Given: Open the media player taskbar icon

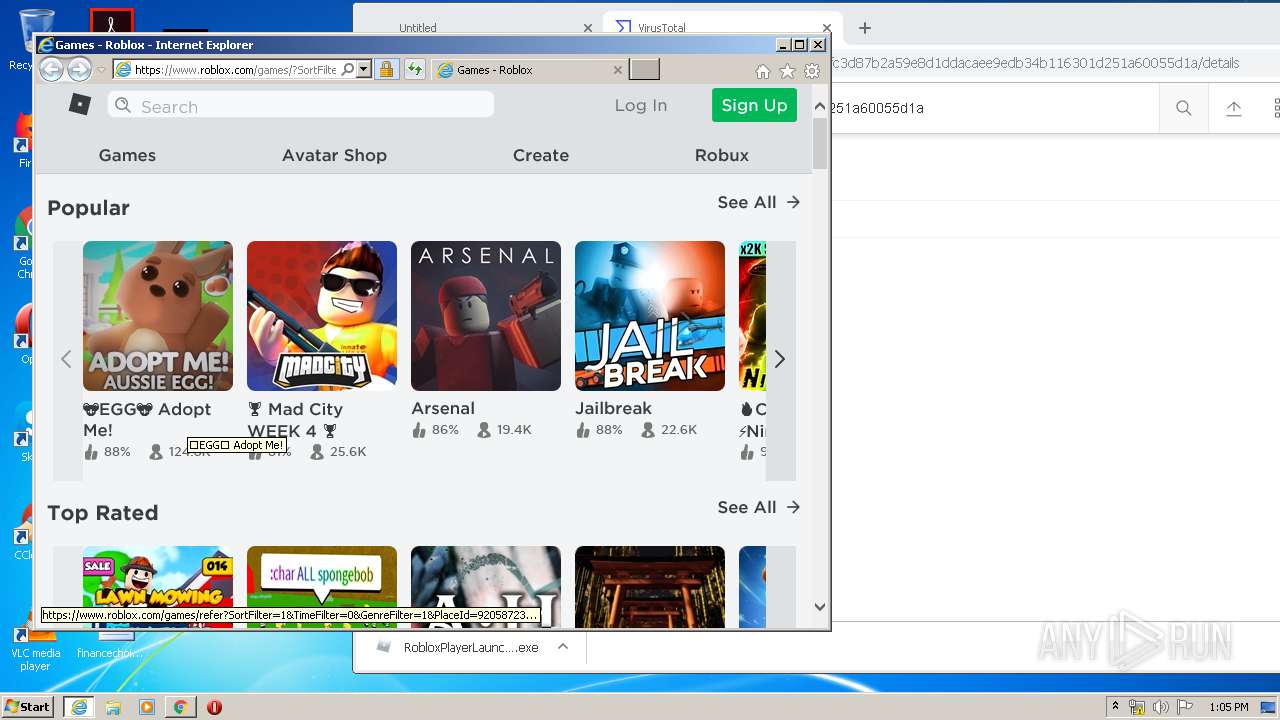Looking at the screenshot, I should (147, 707).
